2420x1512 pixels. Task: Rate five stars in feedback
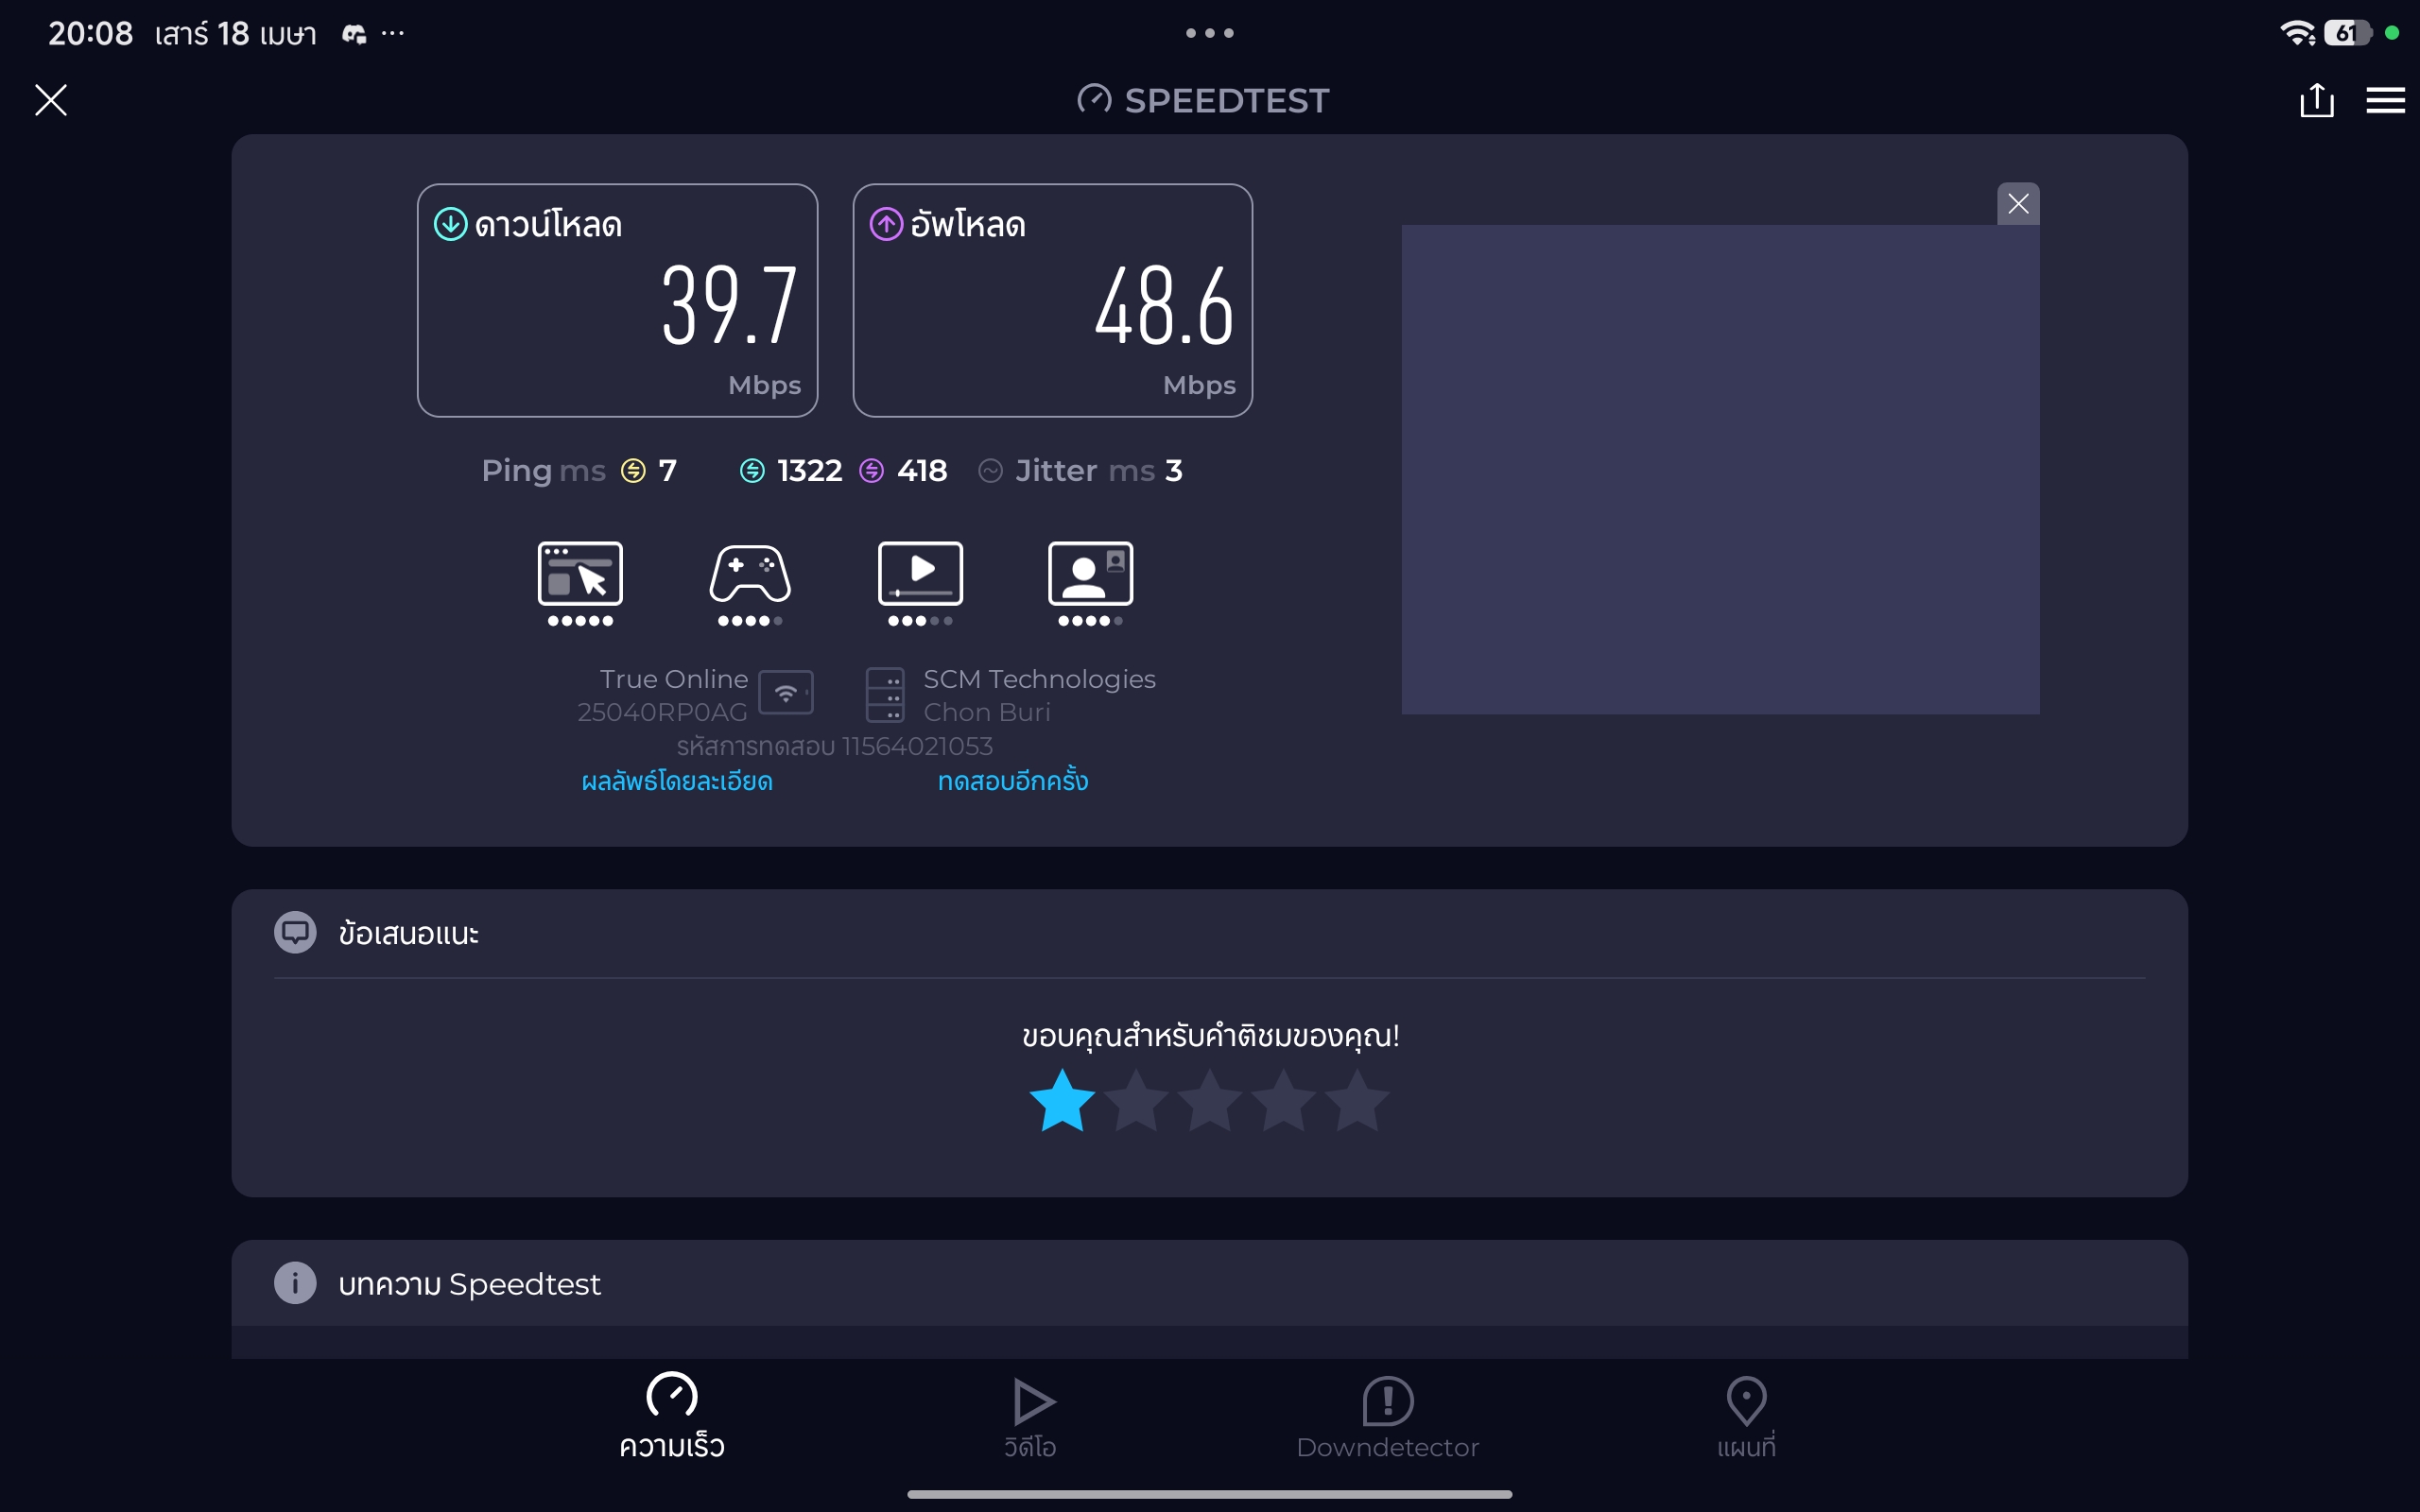[1357, 1101]
